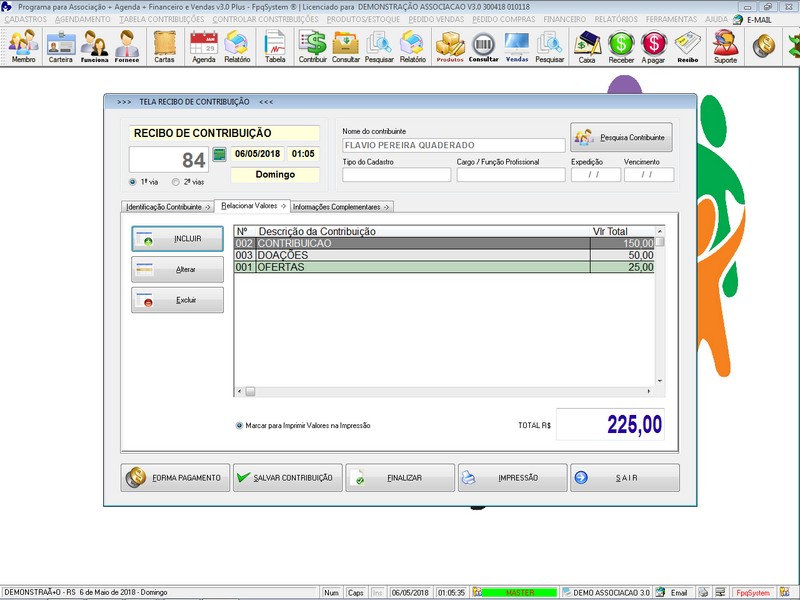800x600 pixels.
Task: Switch to Informações Complementares tab
Action: (x=341, y=207)
